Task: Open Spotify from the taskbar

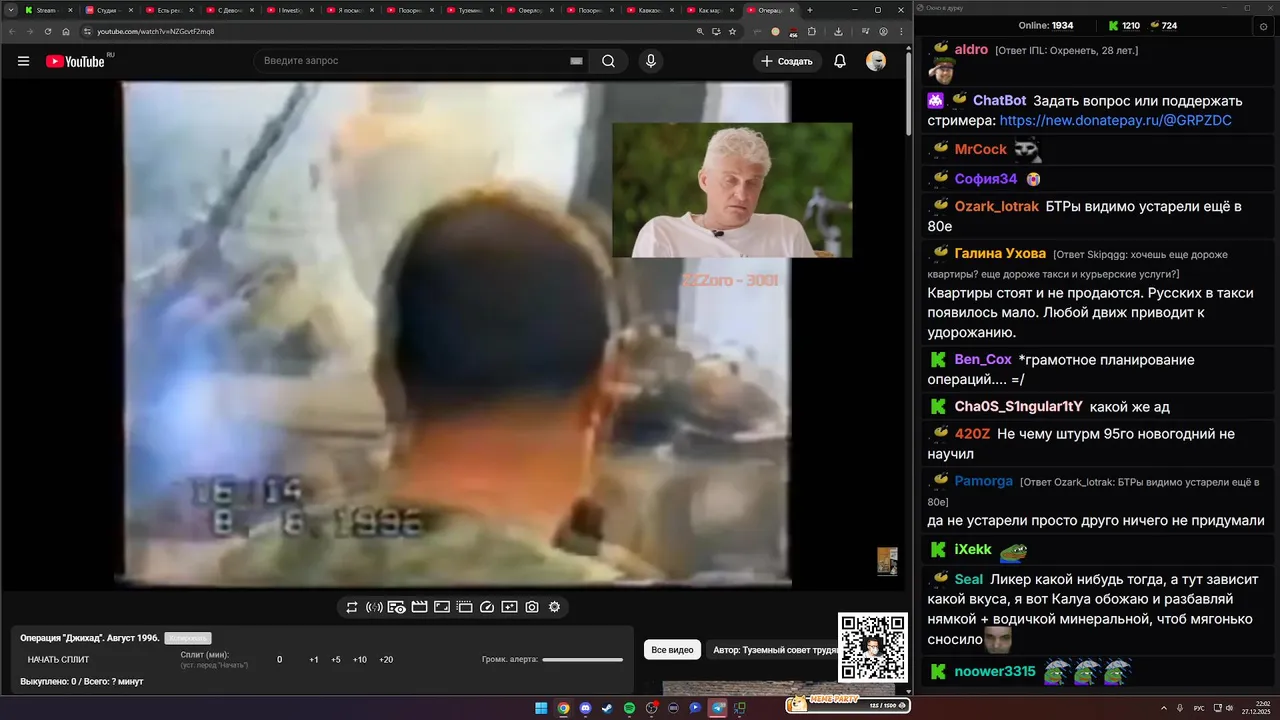Action: point(629,708)
